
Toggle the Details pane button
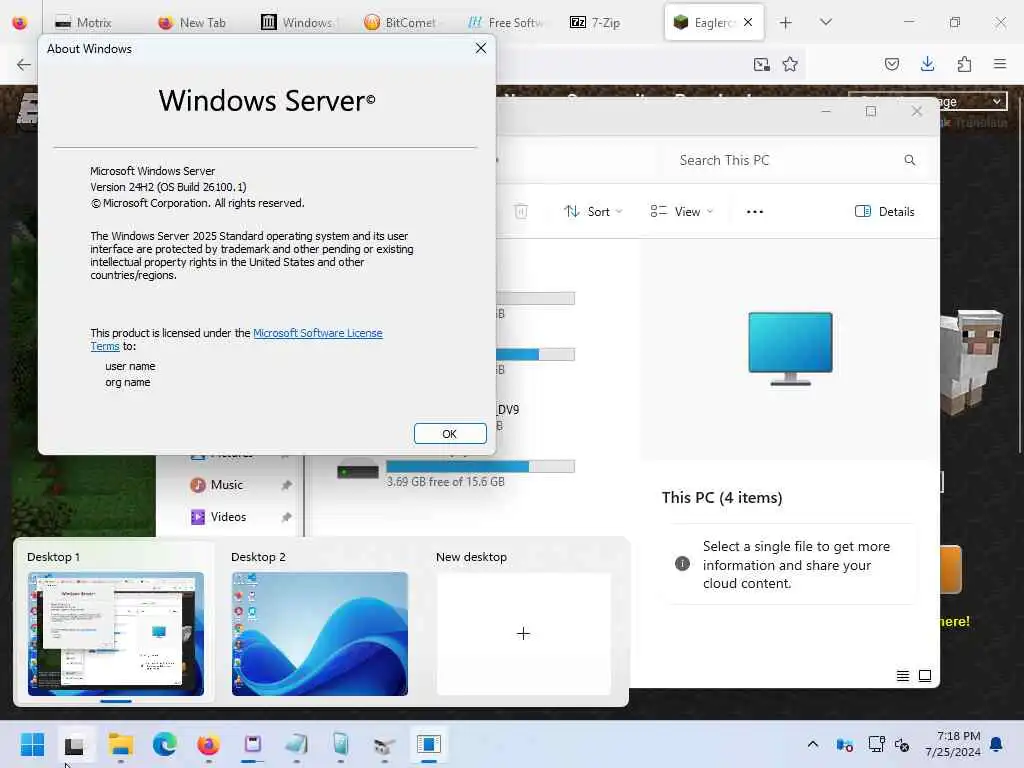885,212
